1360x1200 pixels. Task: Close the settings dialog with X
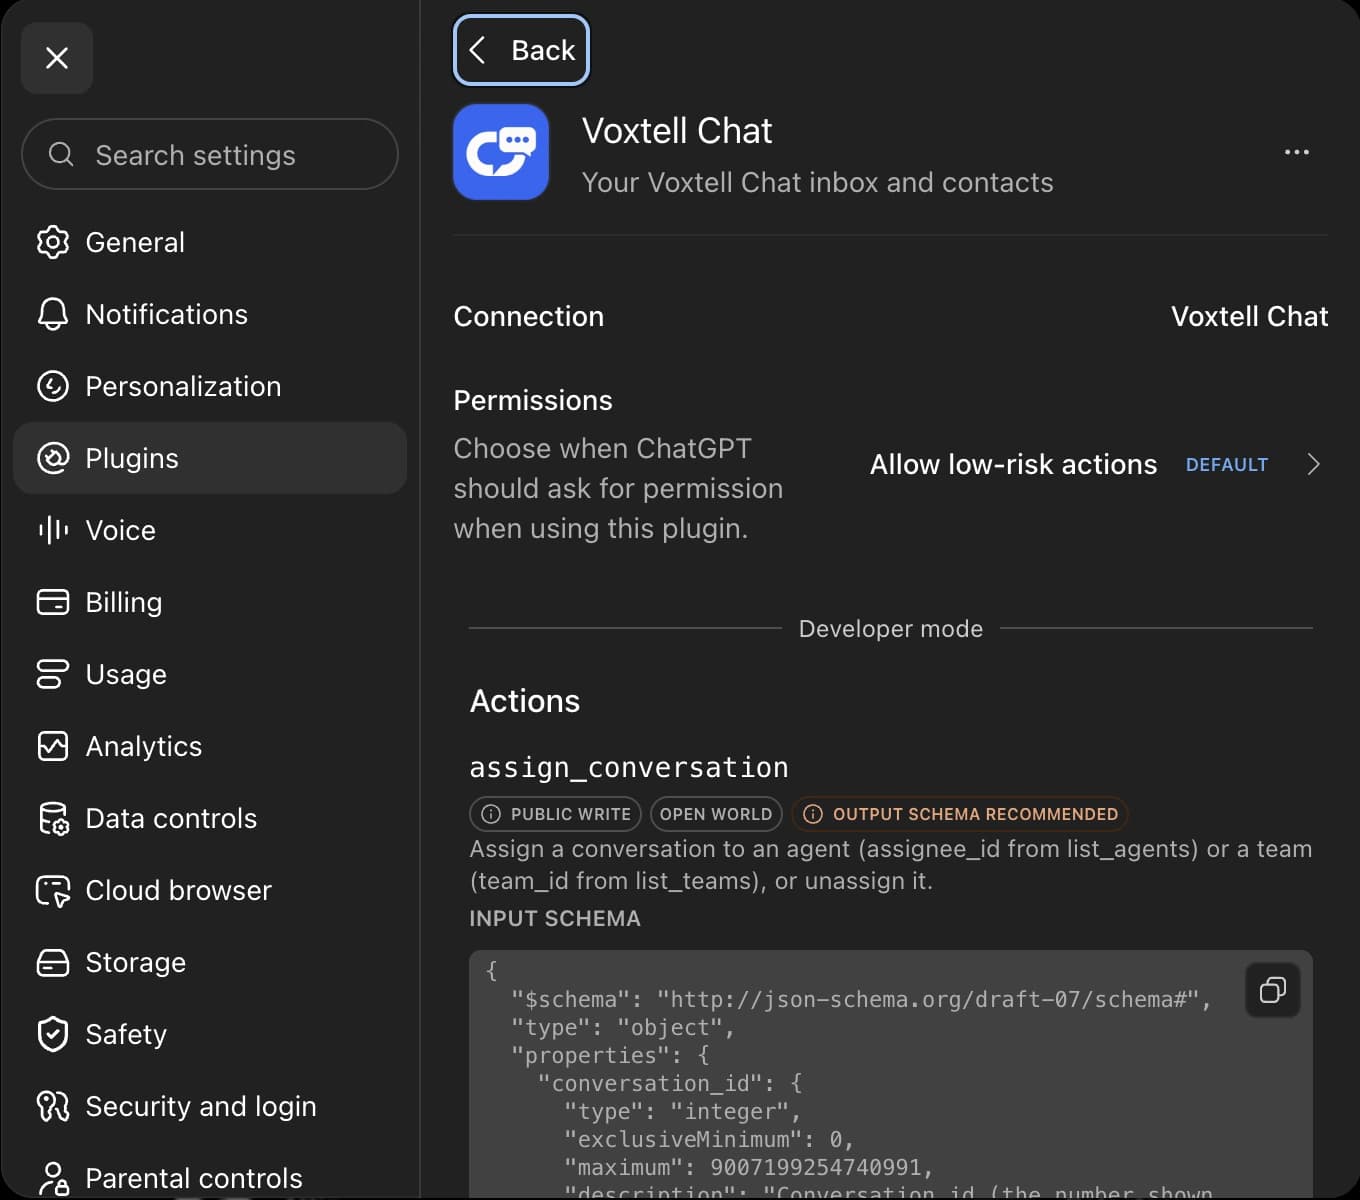57,58
